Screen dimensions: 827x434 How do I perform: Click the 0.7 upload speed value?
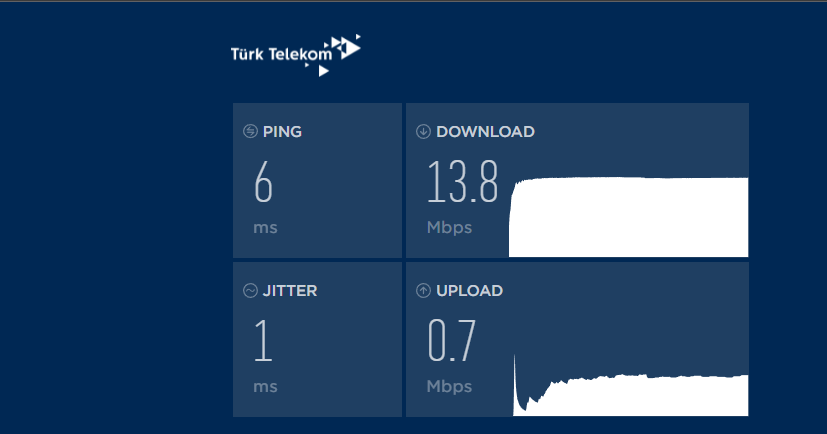pos(451,341)
